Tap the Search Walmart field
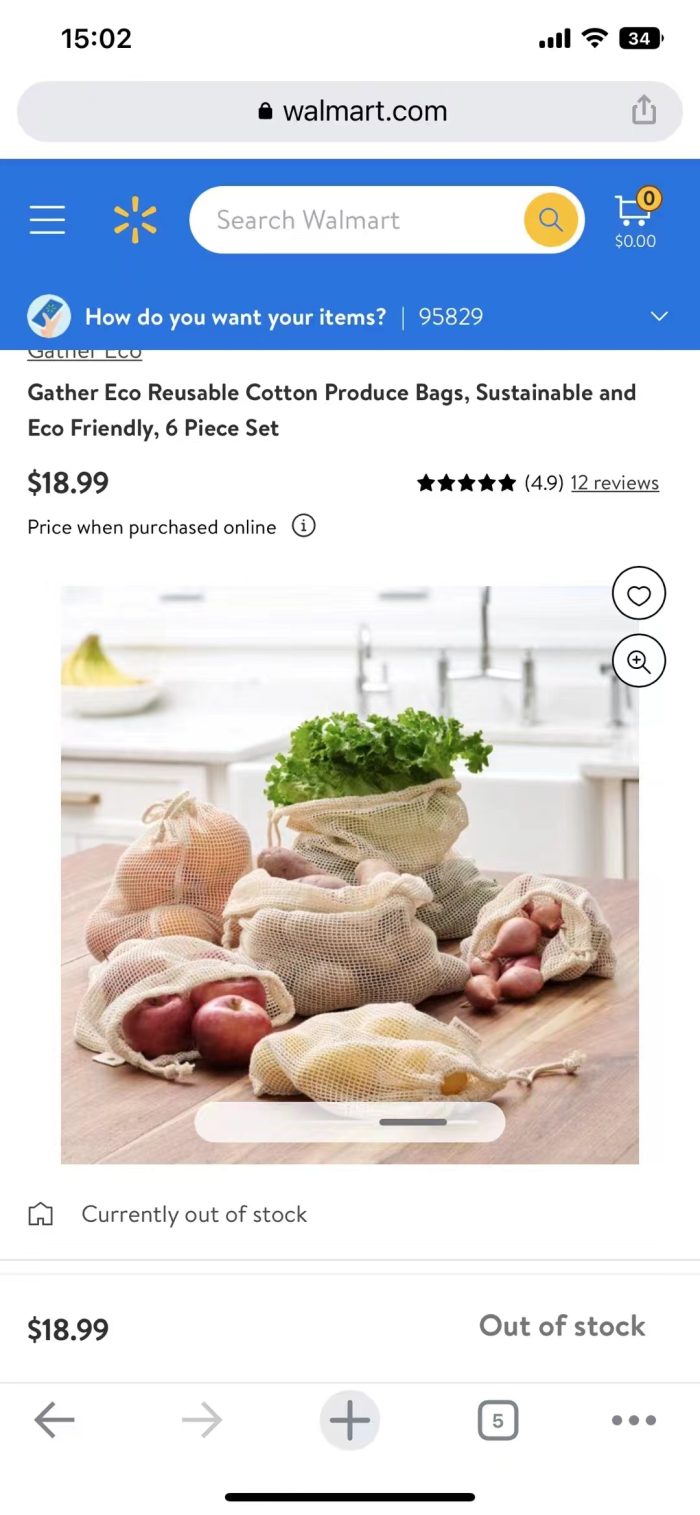Viewport: 700px width, 1515px height. (x=355, y=220)
